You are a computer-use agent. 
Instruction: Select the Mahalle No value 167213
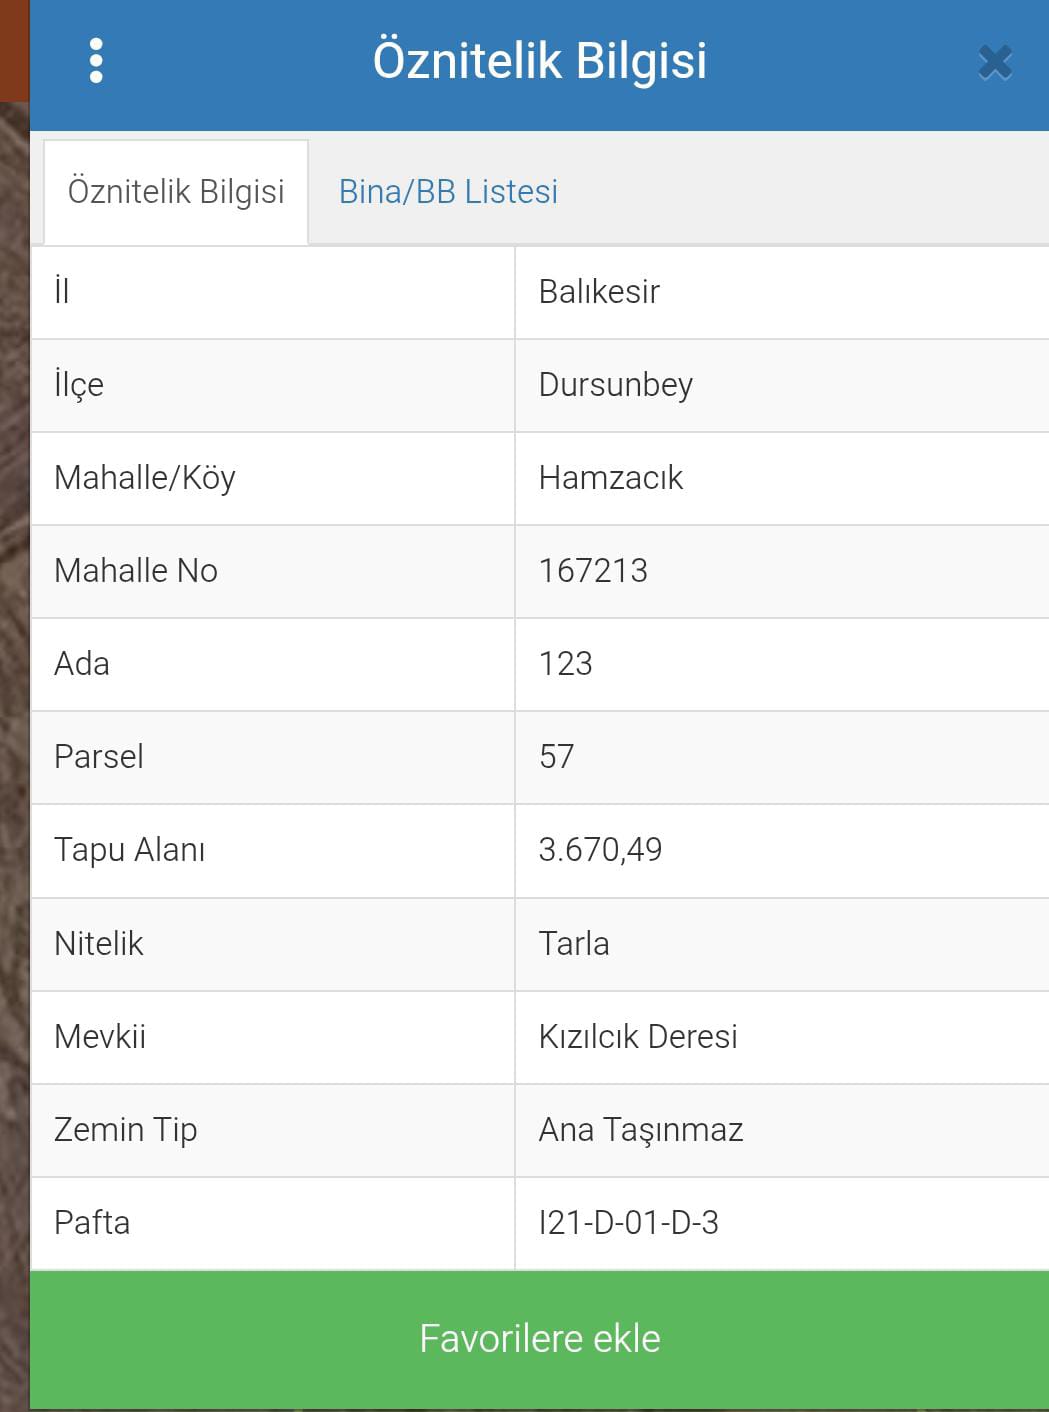point(593,571)
